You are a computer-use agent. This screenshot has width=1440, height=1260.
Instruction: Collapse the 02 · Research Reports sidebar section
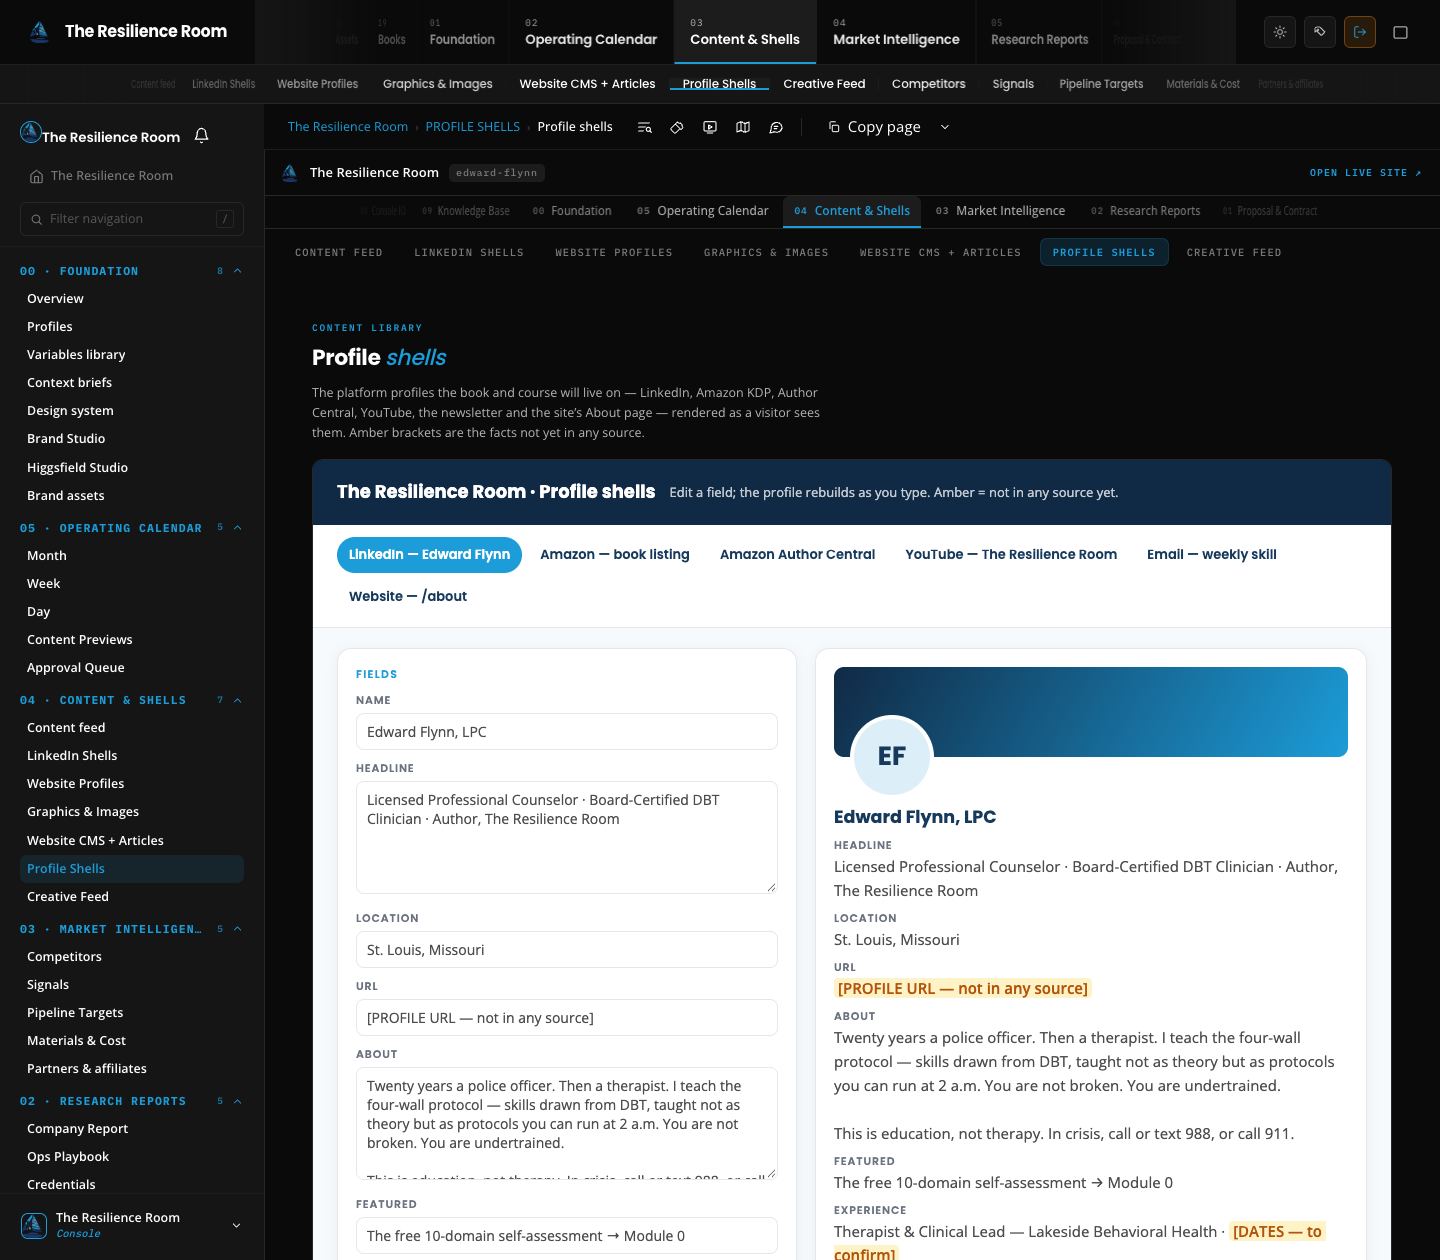pos(238,1101)
